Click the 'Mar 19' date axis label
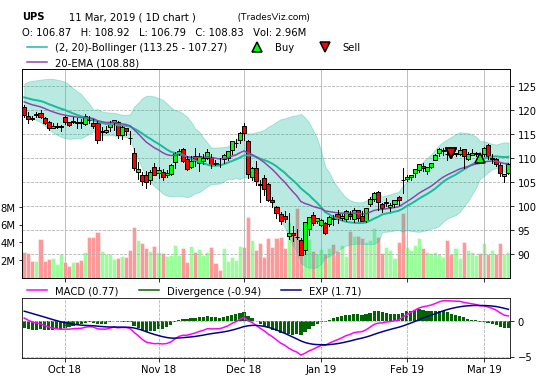The height and width of the screenshot is (386, 541). [484, 369]
